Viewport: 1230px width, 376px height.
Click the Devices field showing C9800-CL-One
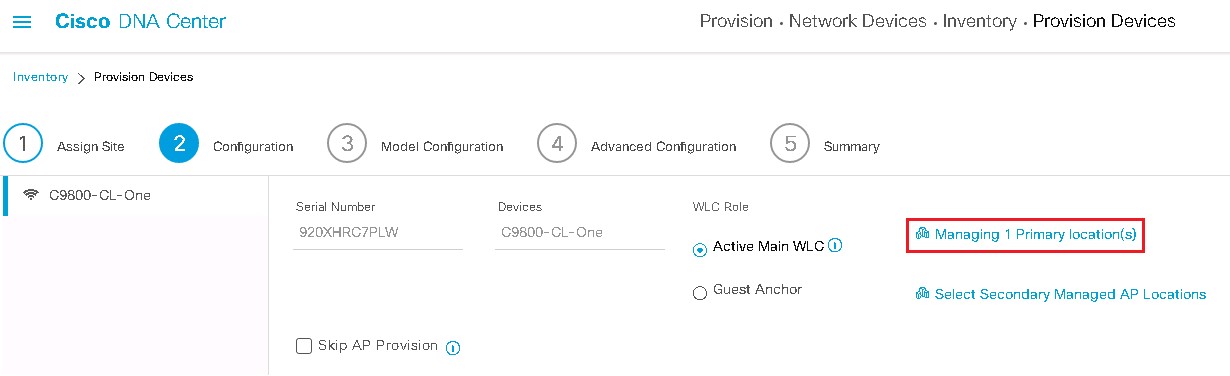click(579, 232)
